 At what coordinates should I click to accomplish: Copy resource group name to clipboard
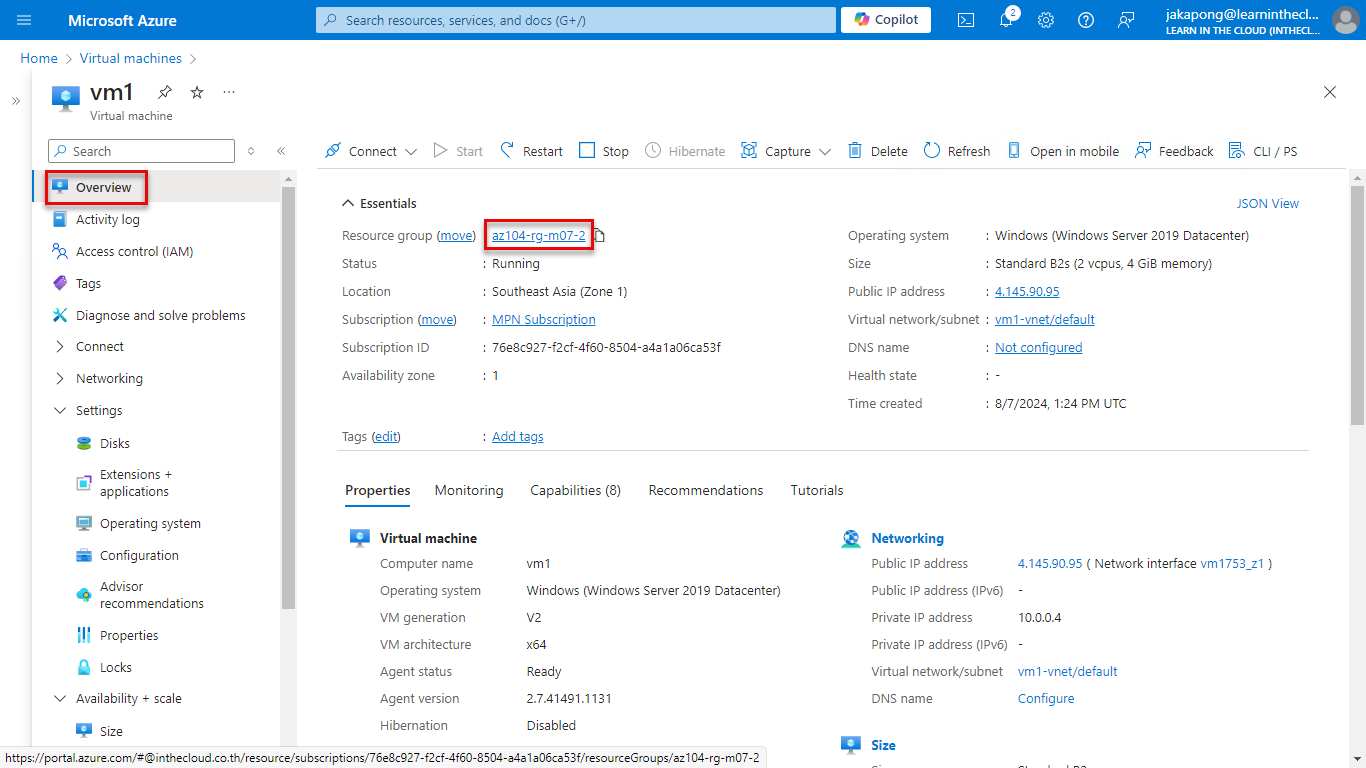pos(600,236)
